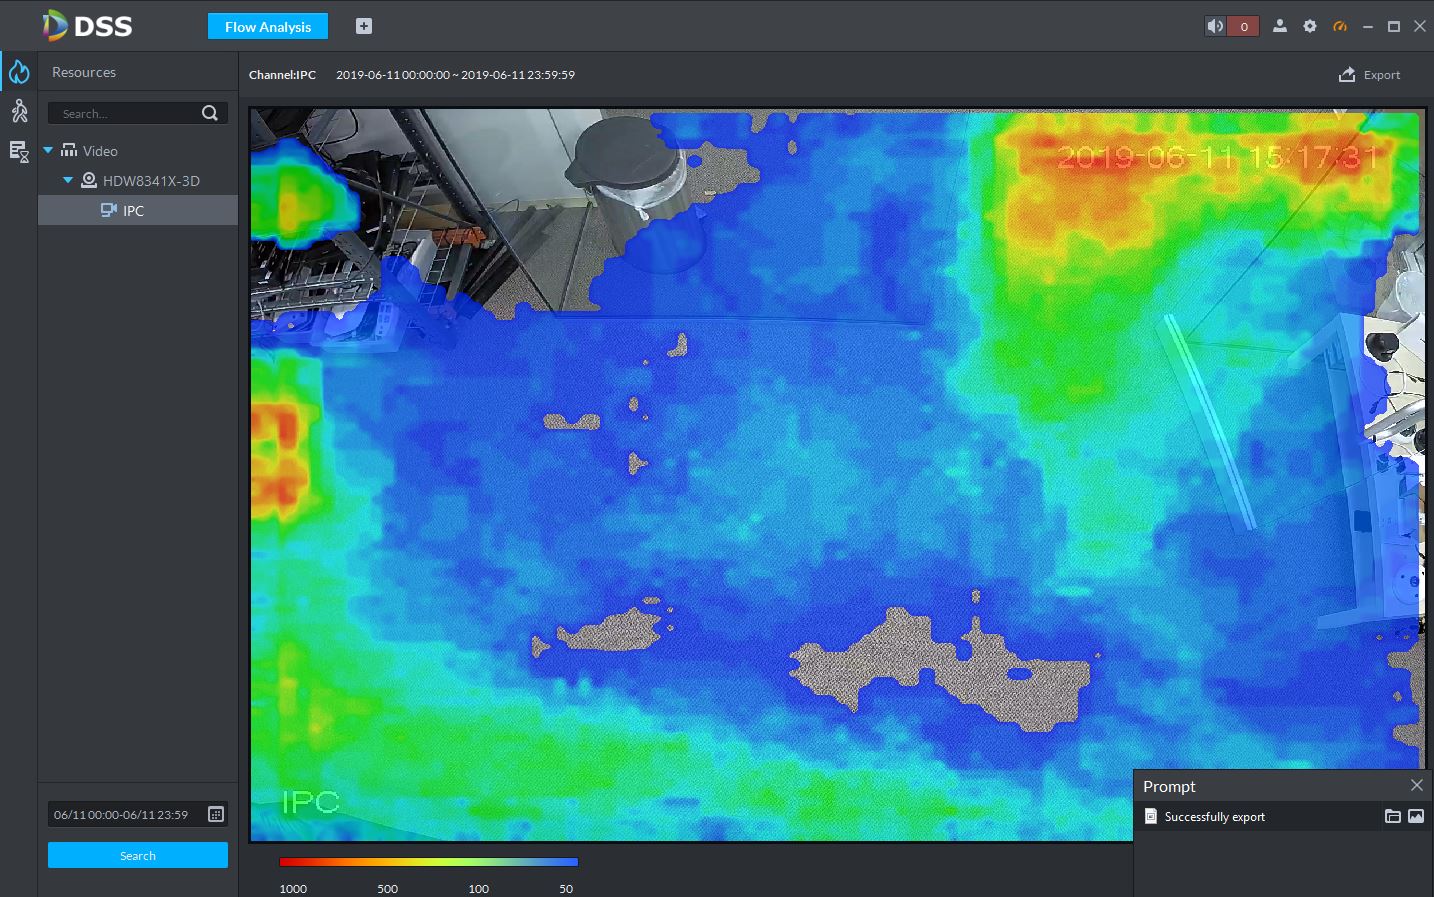This screenshot has width=1434, height=897.
Task: Open the calendar picker beside date range
Action: click(x=216, y=814)
